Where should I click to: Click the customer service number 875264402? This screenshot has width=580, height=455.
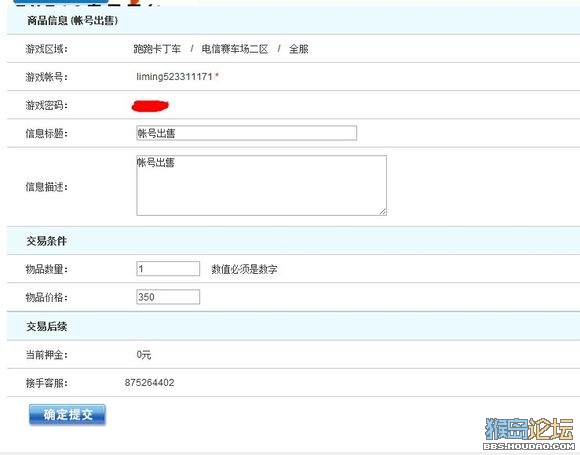click(x=149, y=382)
